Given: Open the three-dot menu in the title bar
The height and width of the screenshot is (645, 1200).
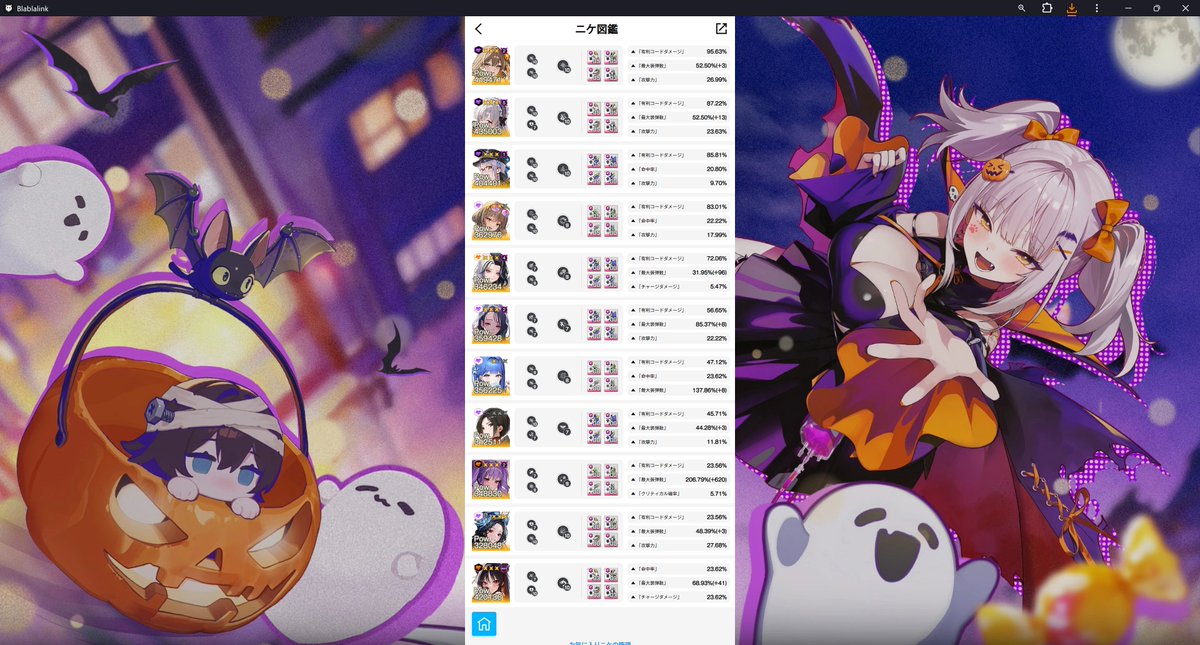Looking at the screenshot, I should (x=1097, y=7).
